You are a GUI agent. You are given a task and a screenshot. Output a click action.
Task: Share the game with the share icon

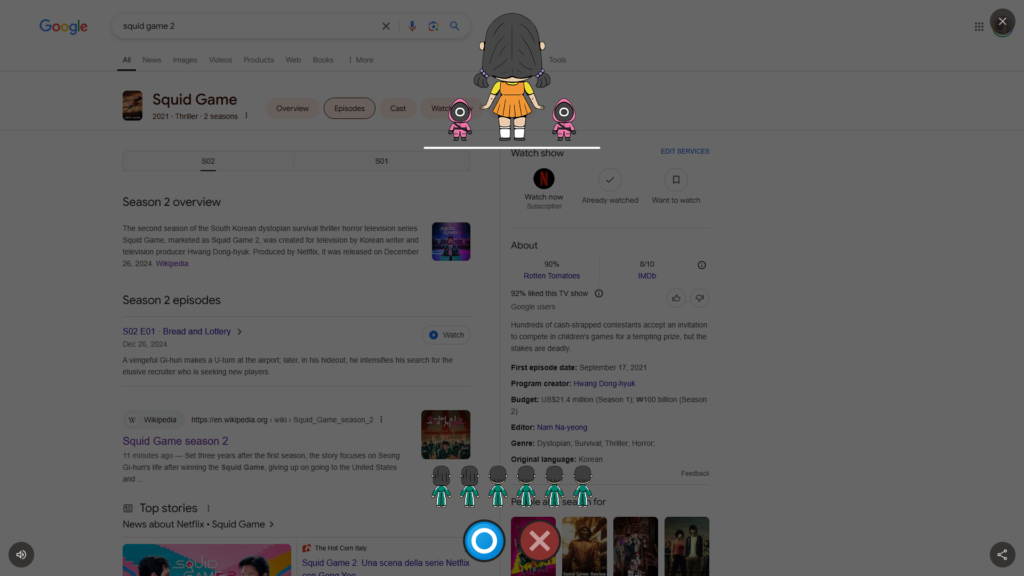coord(1002,554)
